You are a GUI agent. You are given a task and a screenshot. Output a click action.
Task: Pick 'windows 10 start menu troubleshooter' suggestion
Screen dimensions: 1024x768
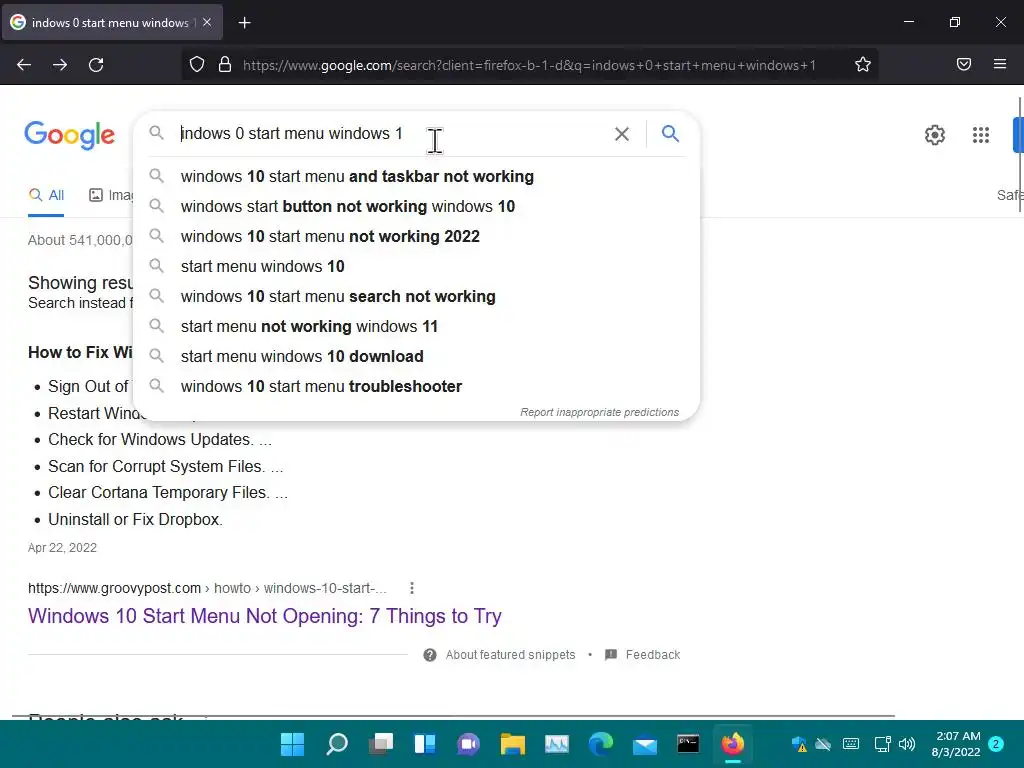tap(416, 387)
